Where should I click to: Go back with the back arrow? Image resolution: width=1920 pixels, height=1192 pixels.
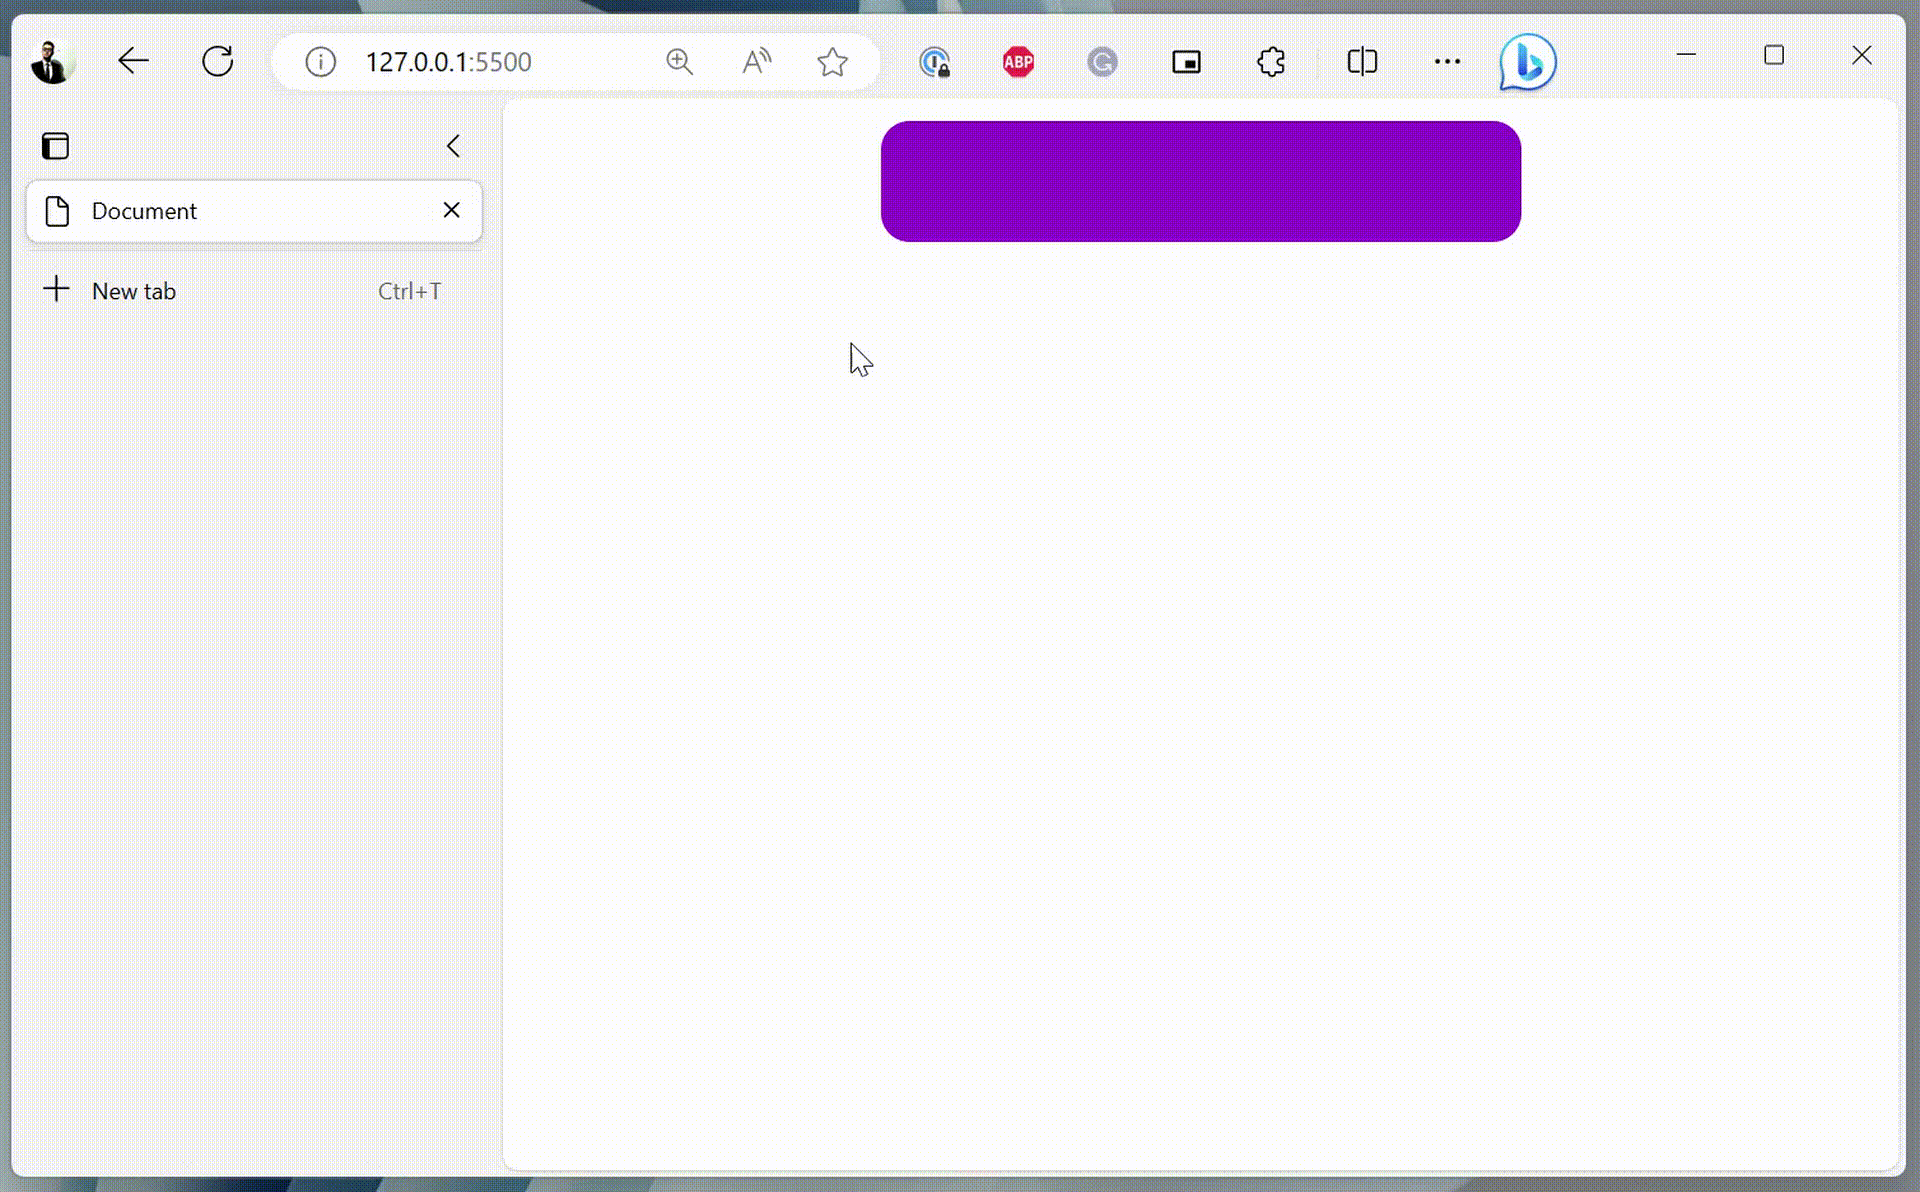(x=133, y=62)
